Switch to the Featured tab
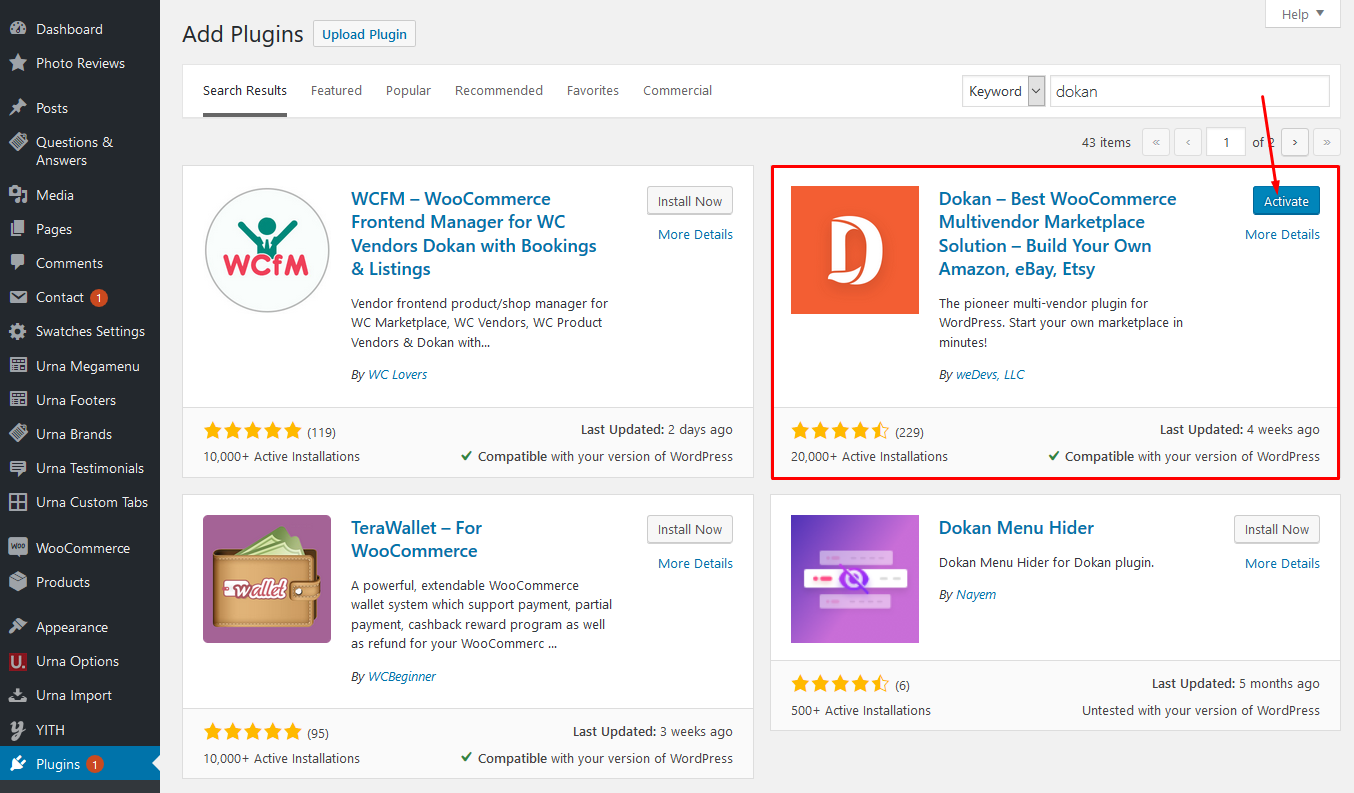 (x=336, y=90)
